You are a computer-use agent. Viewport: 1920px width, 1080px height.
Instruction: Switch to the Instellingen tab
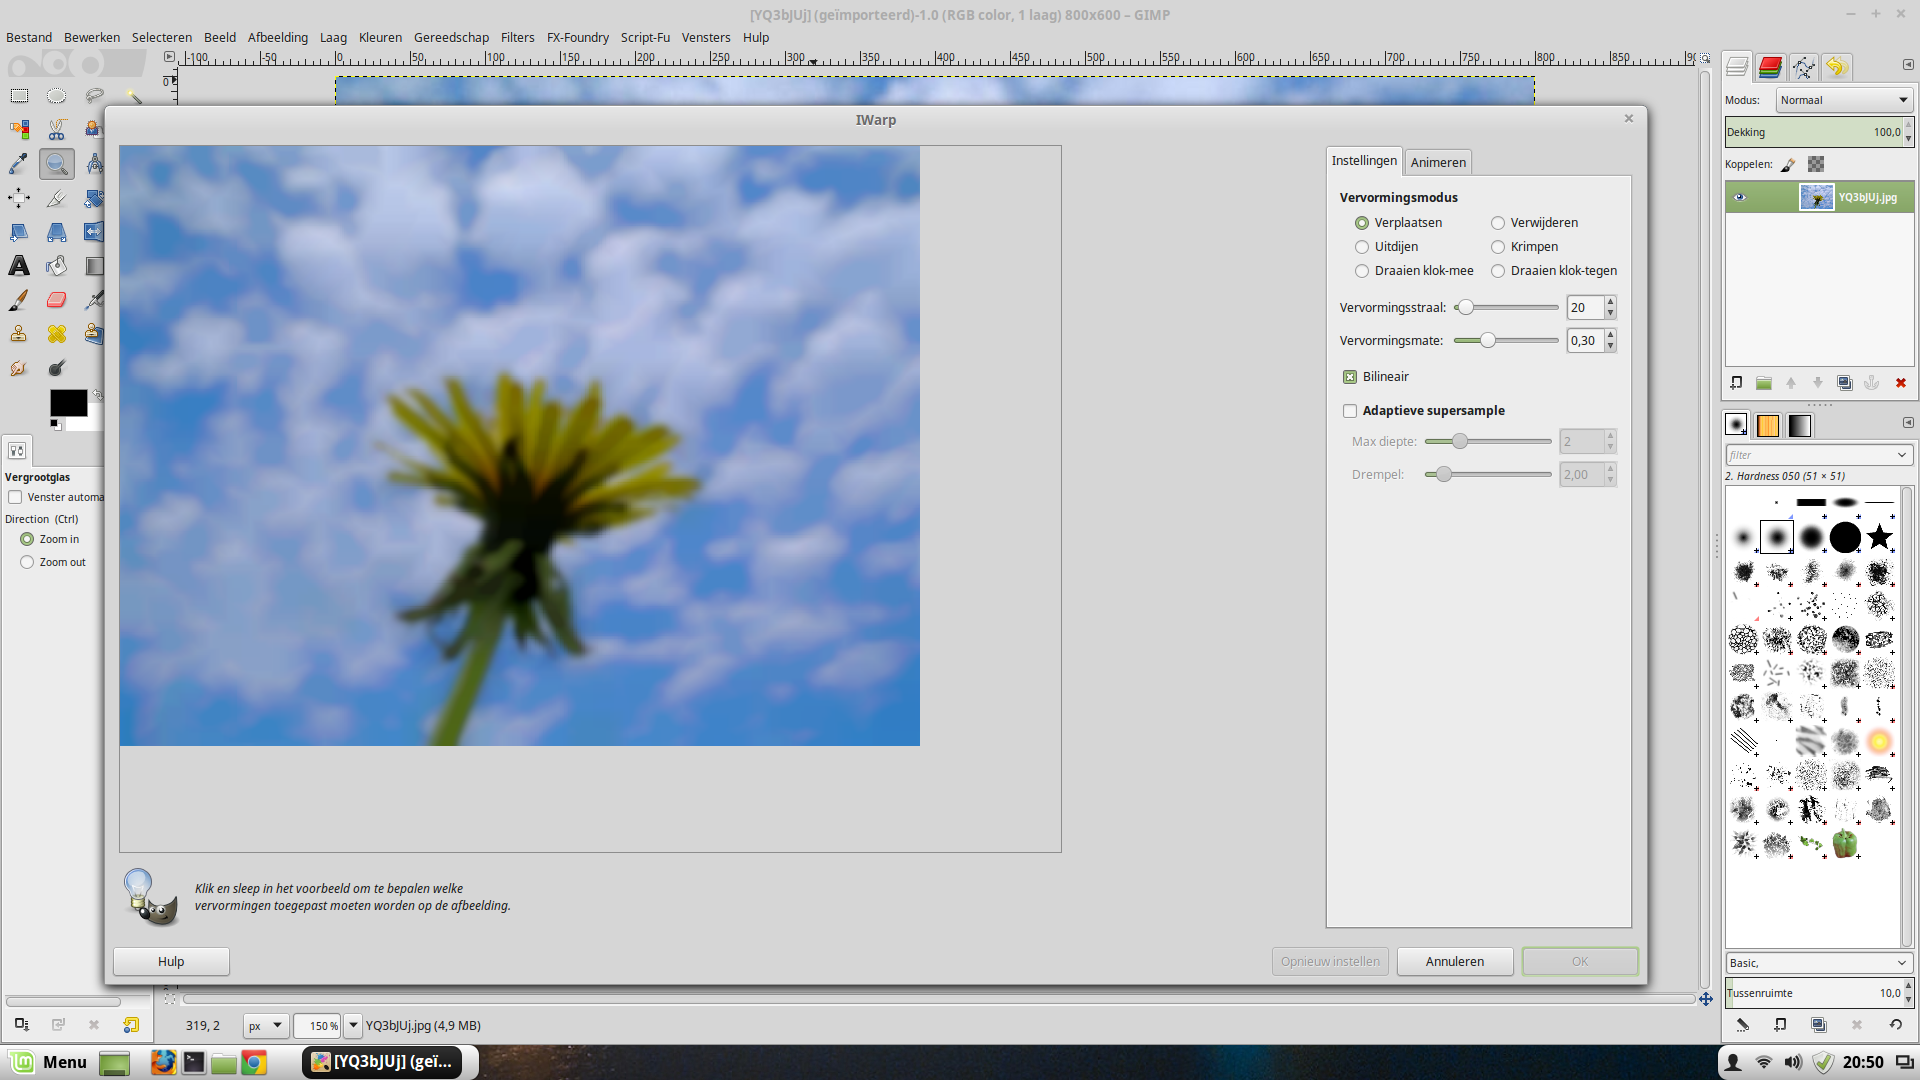pos(1364,161)
